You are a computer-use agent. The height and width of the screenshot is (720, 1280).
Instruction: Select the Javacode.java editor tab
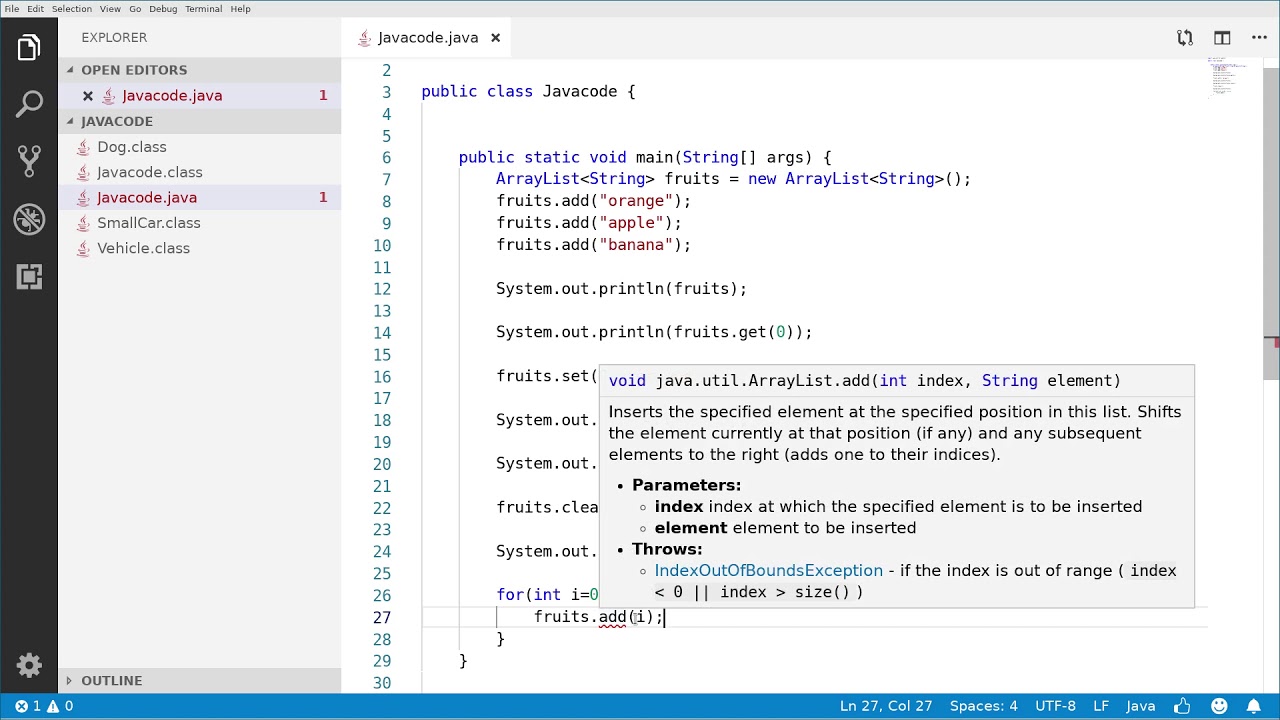click(428, 38)
